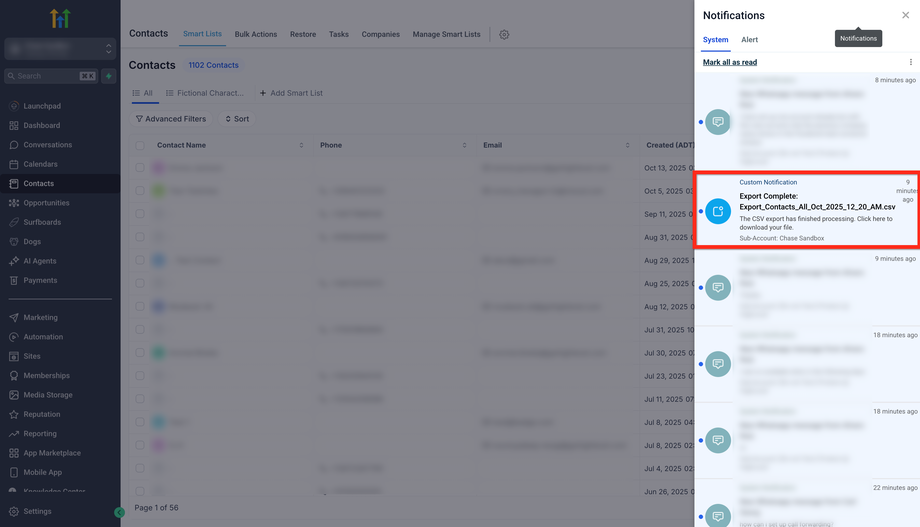Open the Sort options button
Viewport: 920px width, 527px height.
tap(237, 119)
